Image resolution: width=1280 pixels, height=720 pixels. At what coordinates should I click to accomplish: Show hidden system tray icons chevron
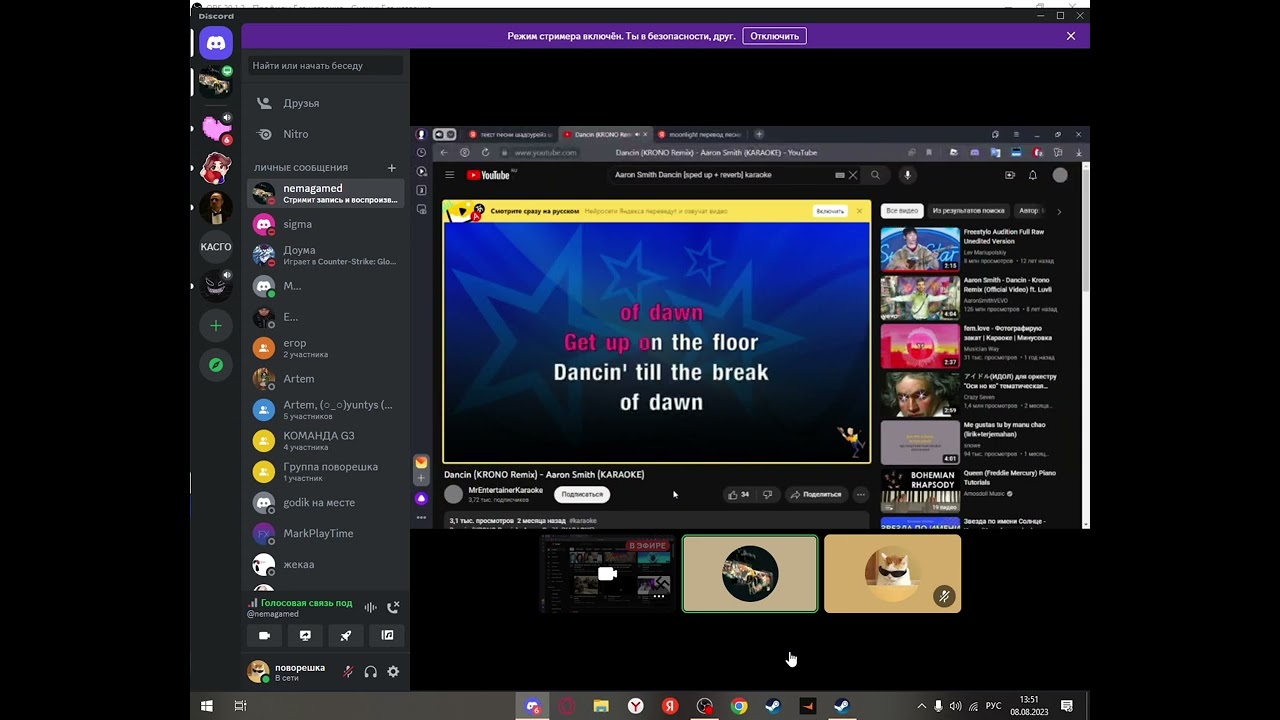921,706
